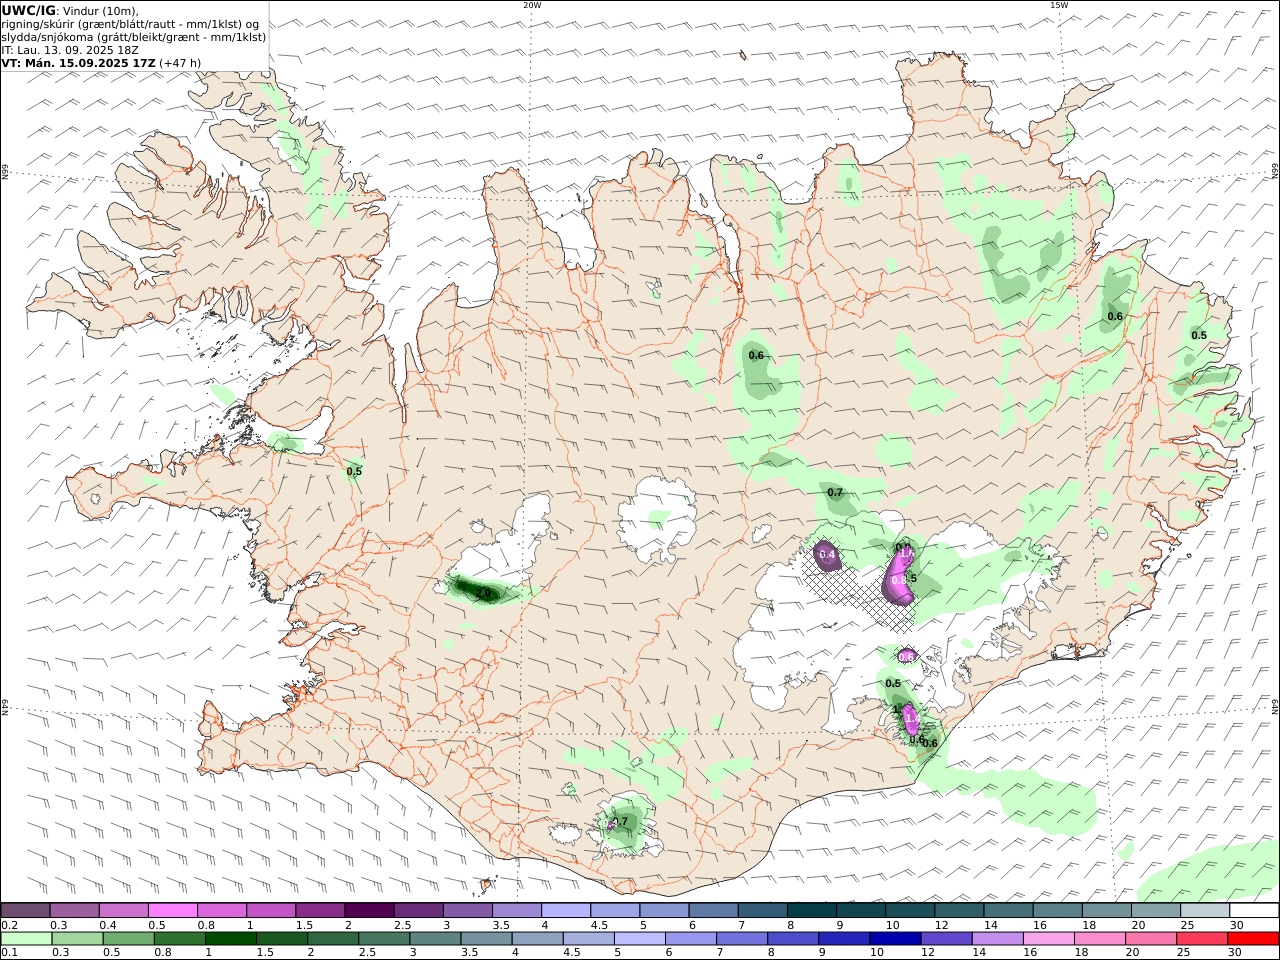
Task: Click the '(+47 h)' forecast offset text
Action: tap(180, 63)
